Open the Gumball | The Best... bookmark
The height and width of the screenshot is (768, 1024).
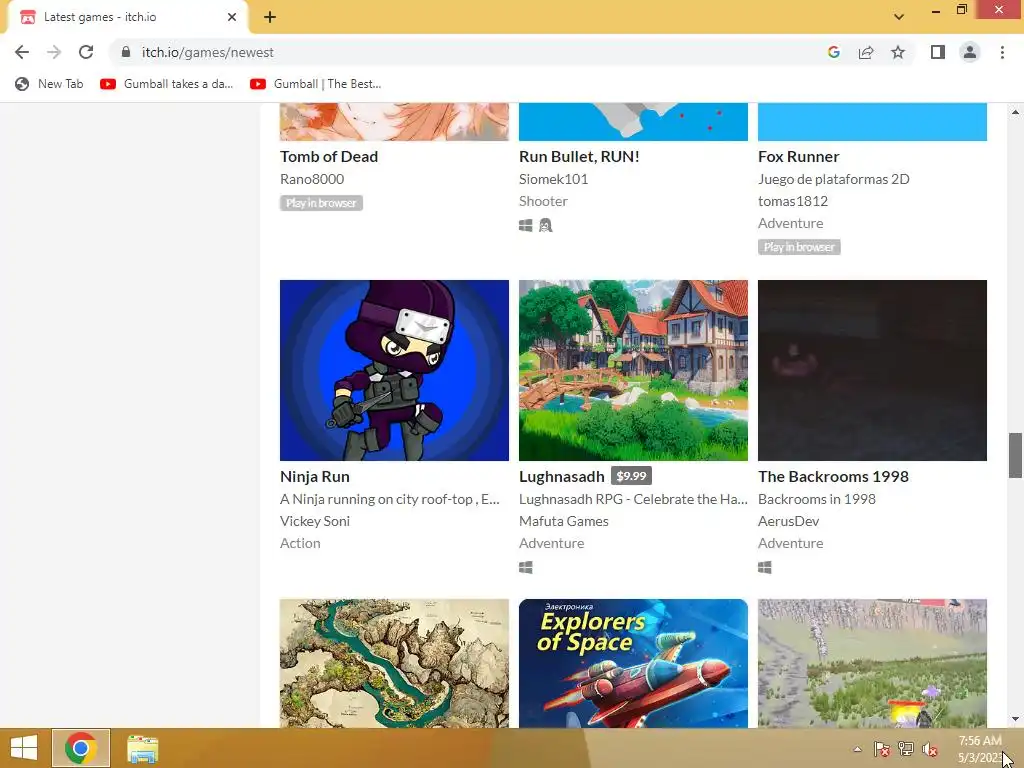[315, 84]
